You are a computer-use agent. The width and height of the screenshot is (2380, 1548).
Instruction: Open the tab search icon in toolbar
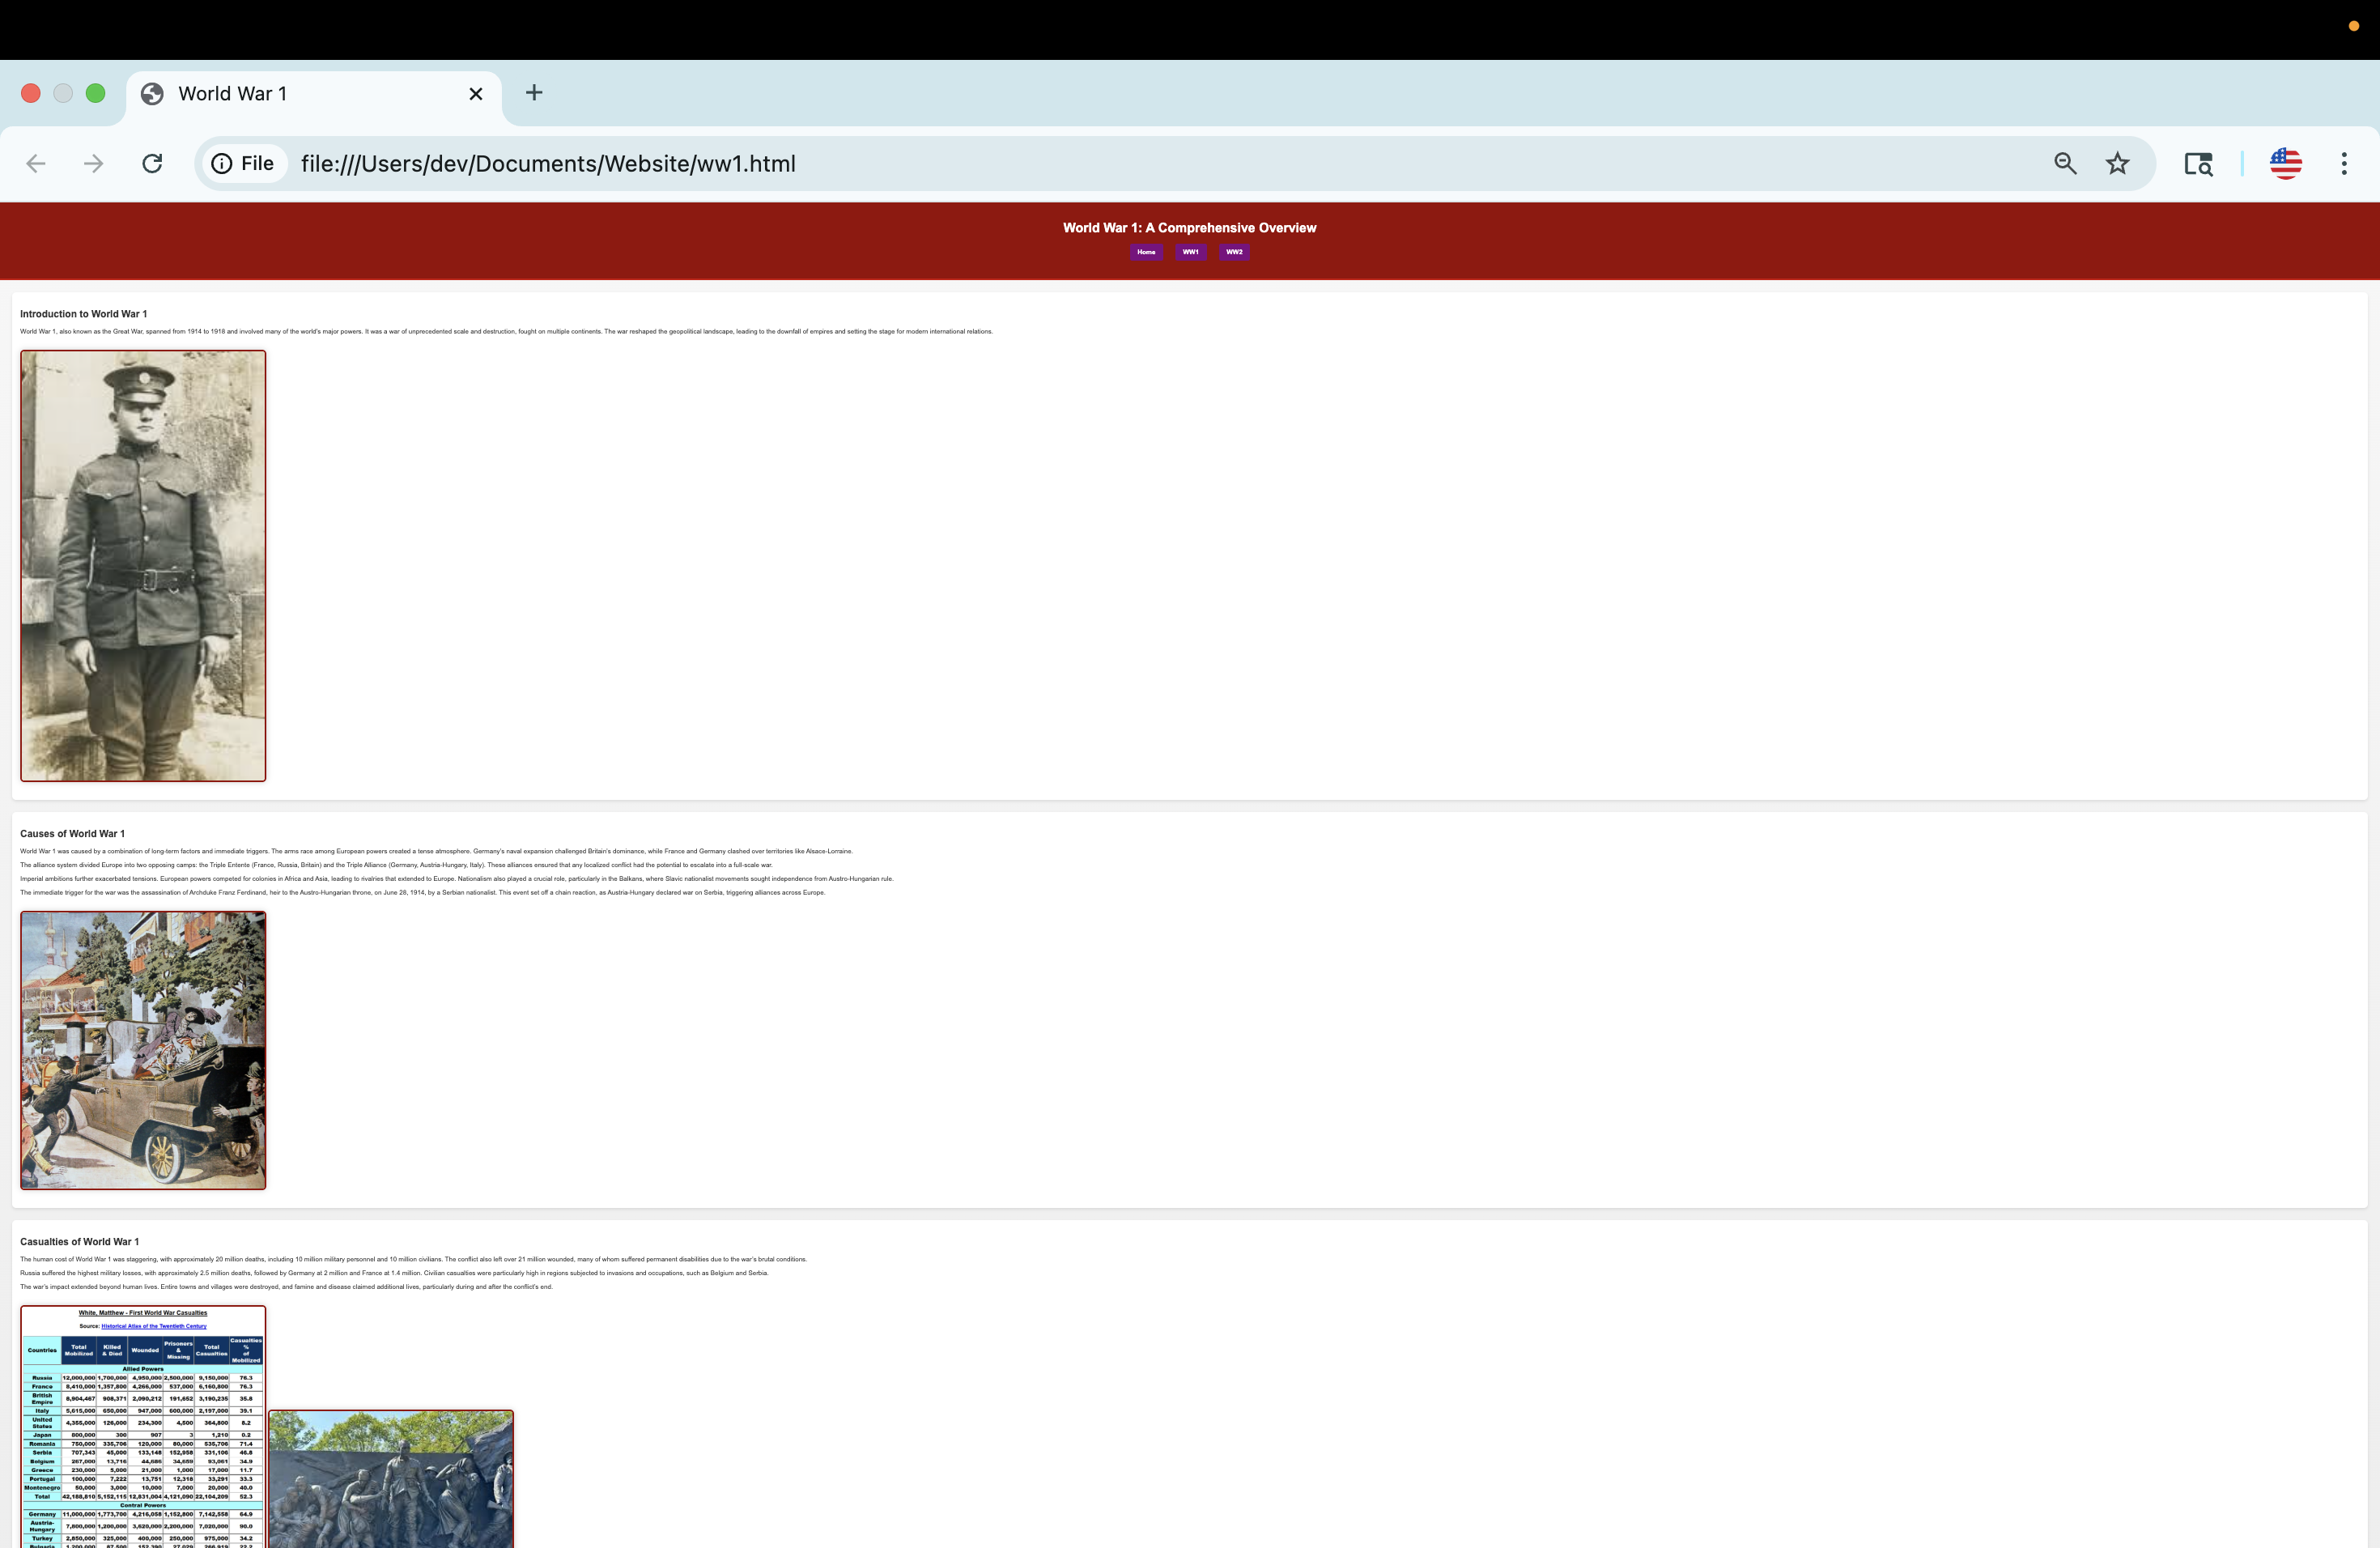pyautogui.click(x=2198, y=163)
